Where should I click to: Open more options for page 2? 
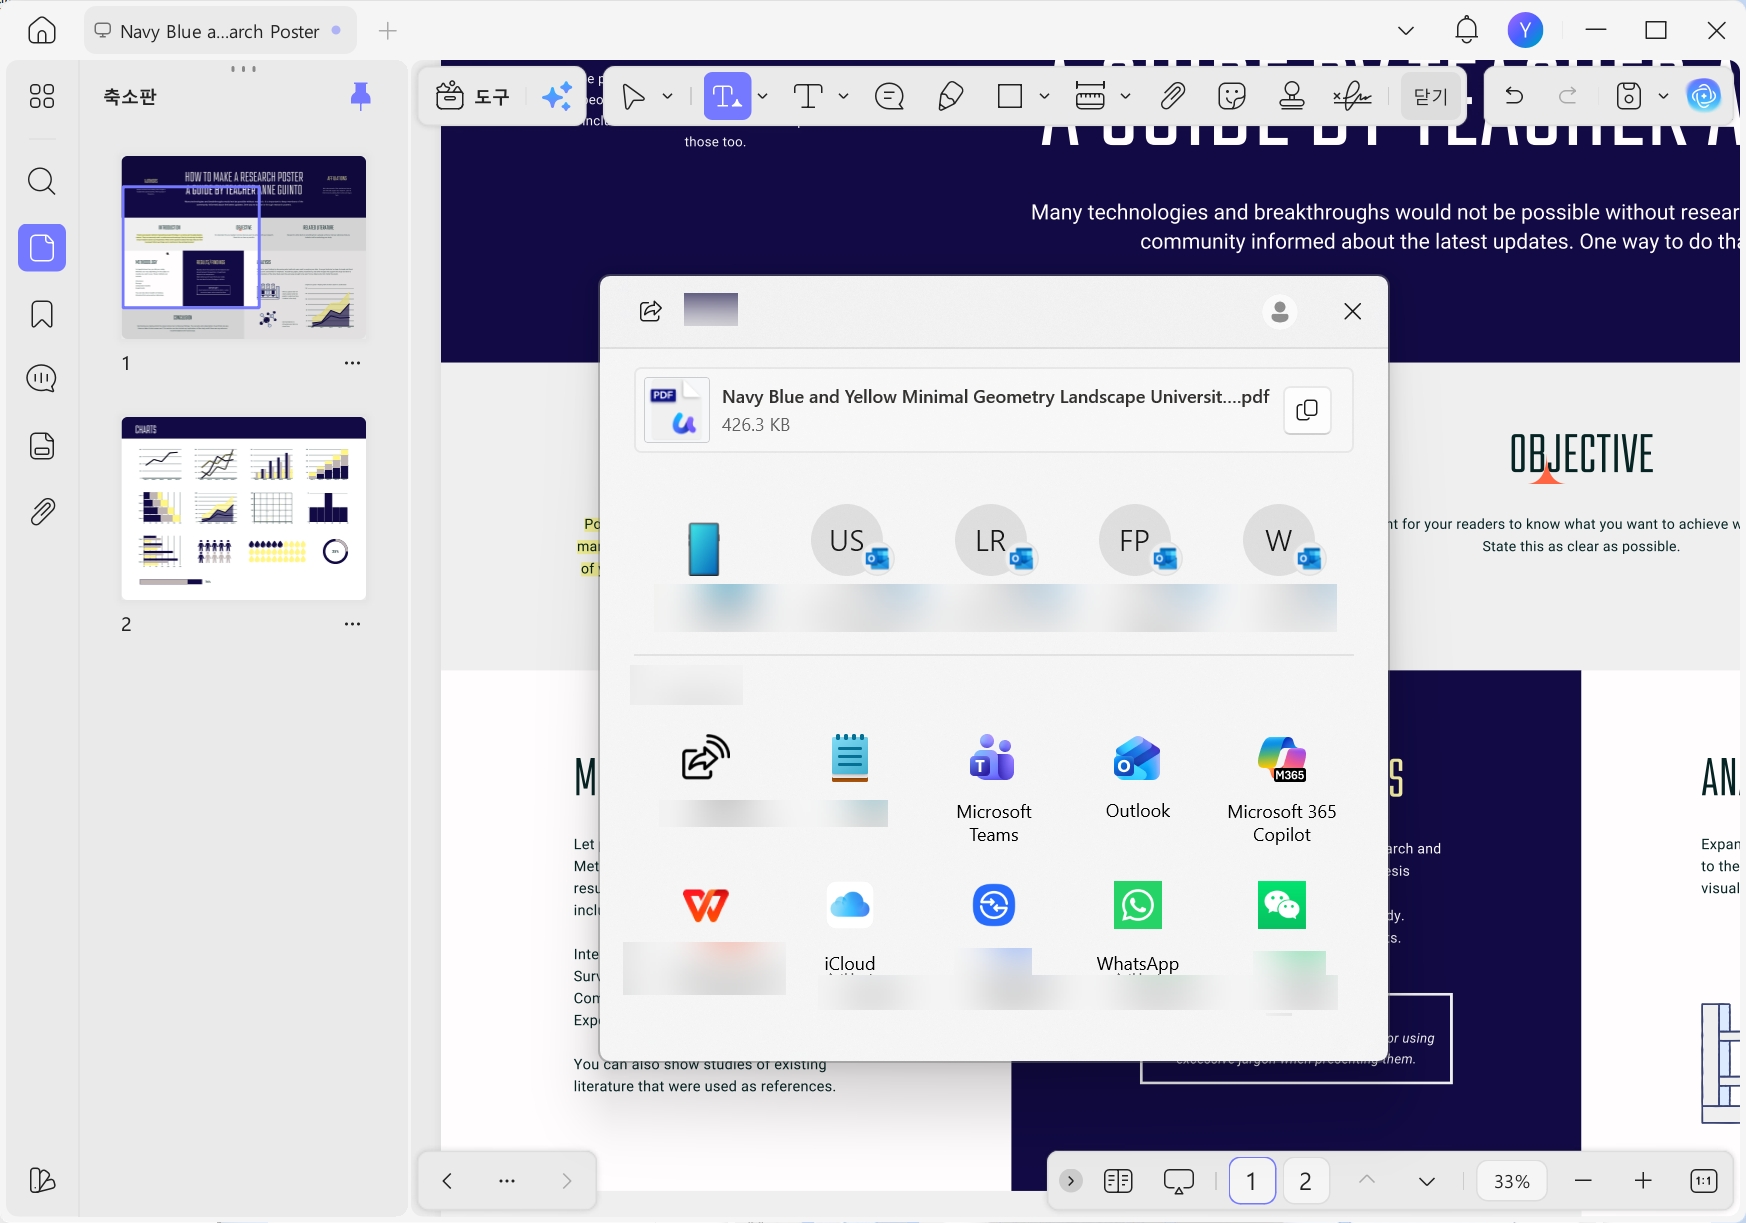pos(352,624)
